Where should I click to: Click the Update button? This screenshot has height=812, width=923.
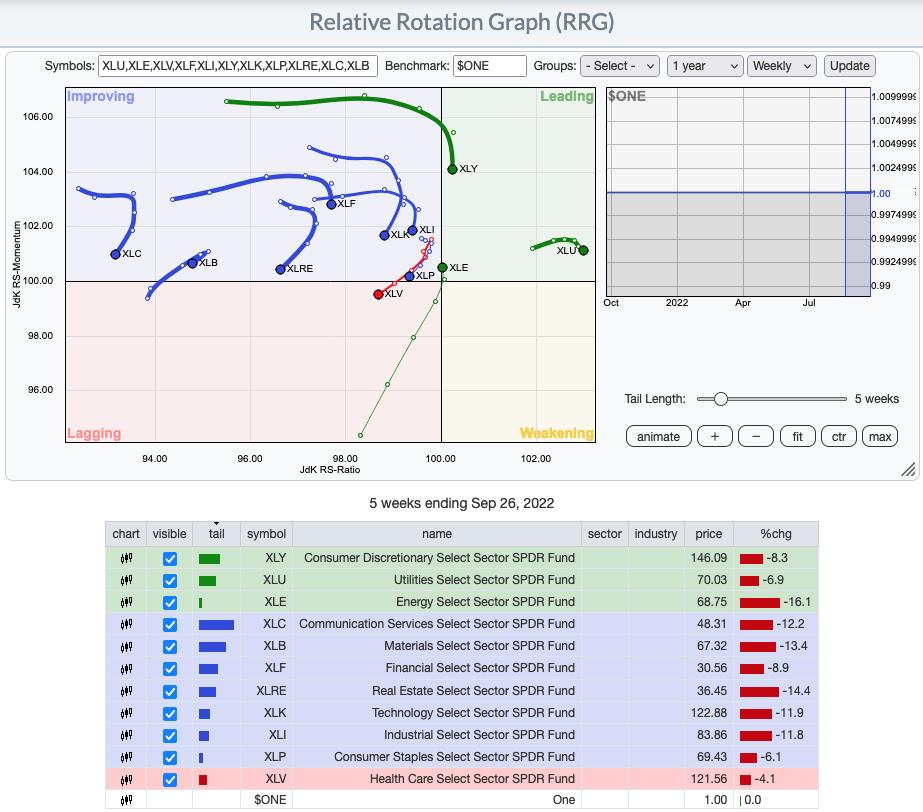[849, 66]
